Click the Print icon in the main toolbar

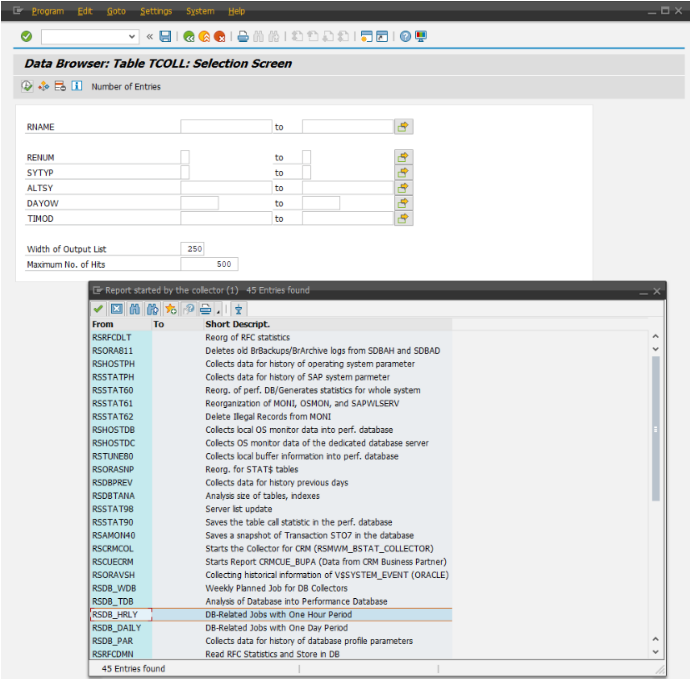pyautogui.click(x=243, y=36)
